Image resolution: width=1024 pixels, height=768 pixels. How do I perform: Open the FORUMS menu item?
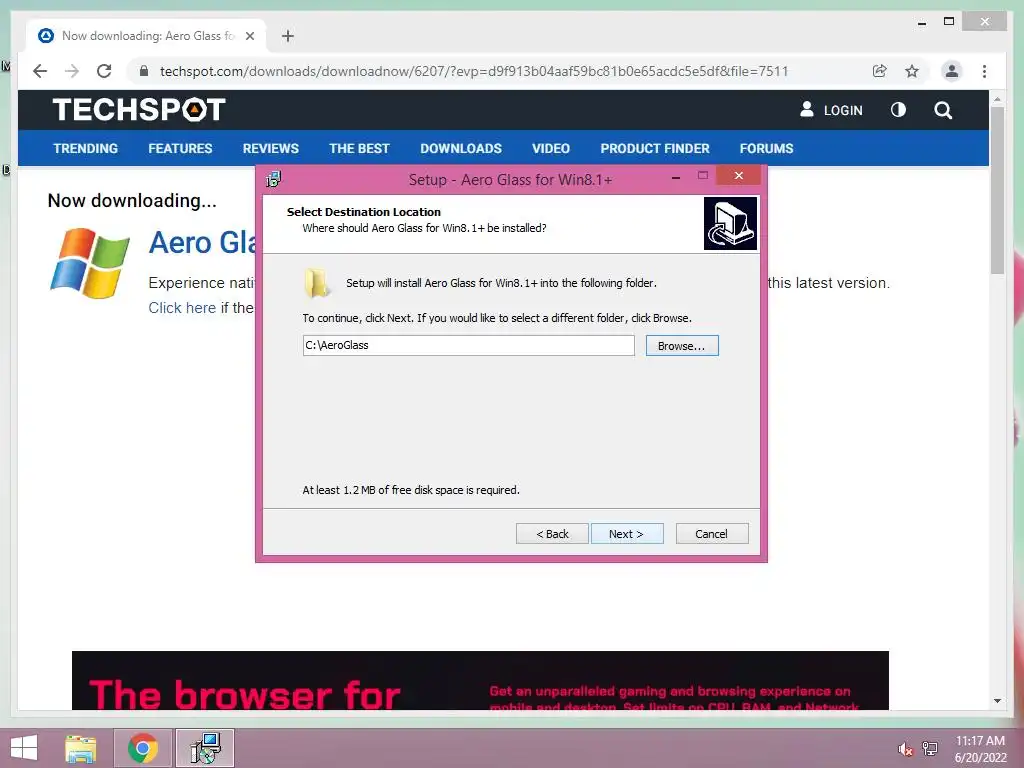(767, 148)
